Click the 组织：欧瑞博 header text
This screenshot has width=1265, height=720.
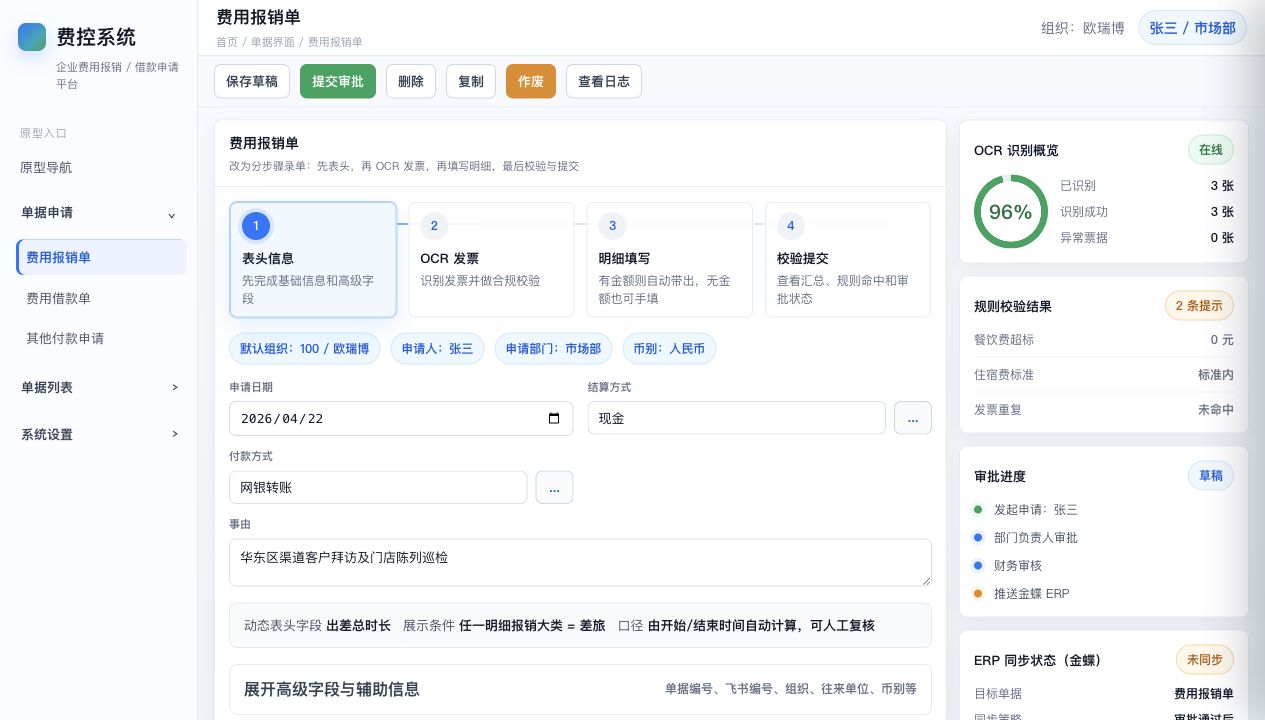pyautogui.click(x=1083, y=28)
